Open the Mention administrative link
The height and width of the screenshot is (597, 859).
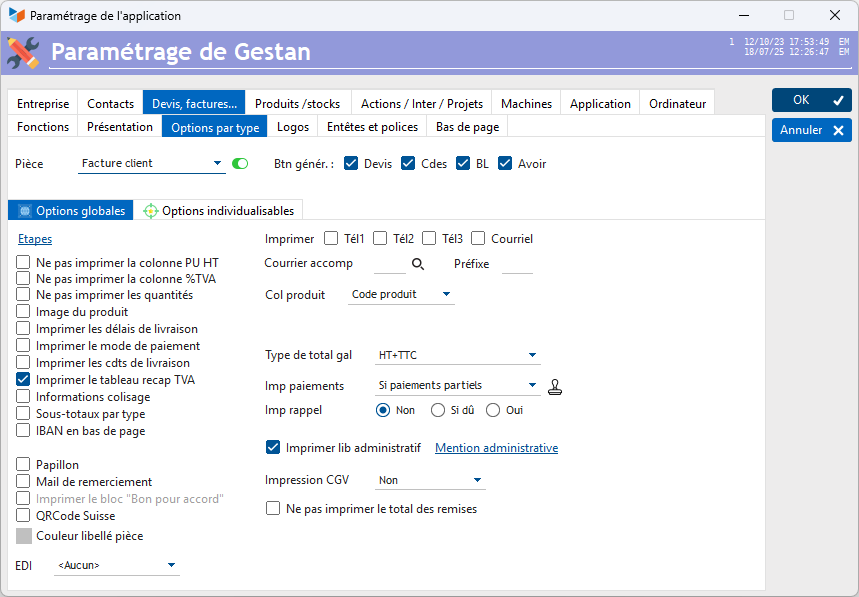(496, 448)
